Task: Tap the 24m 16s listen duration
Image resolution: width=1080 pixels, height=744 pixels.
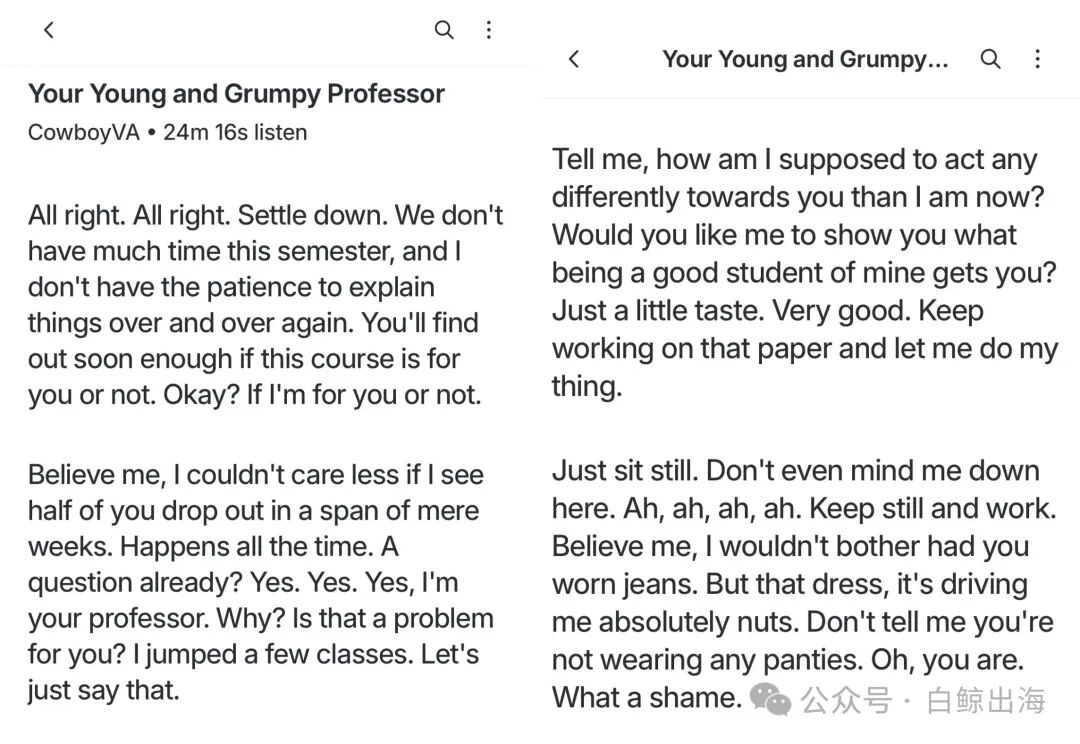Action: tap(235, 132)
